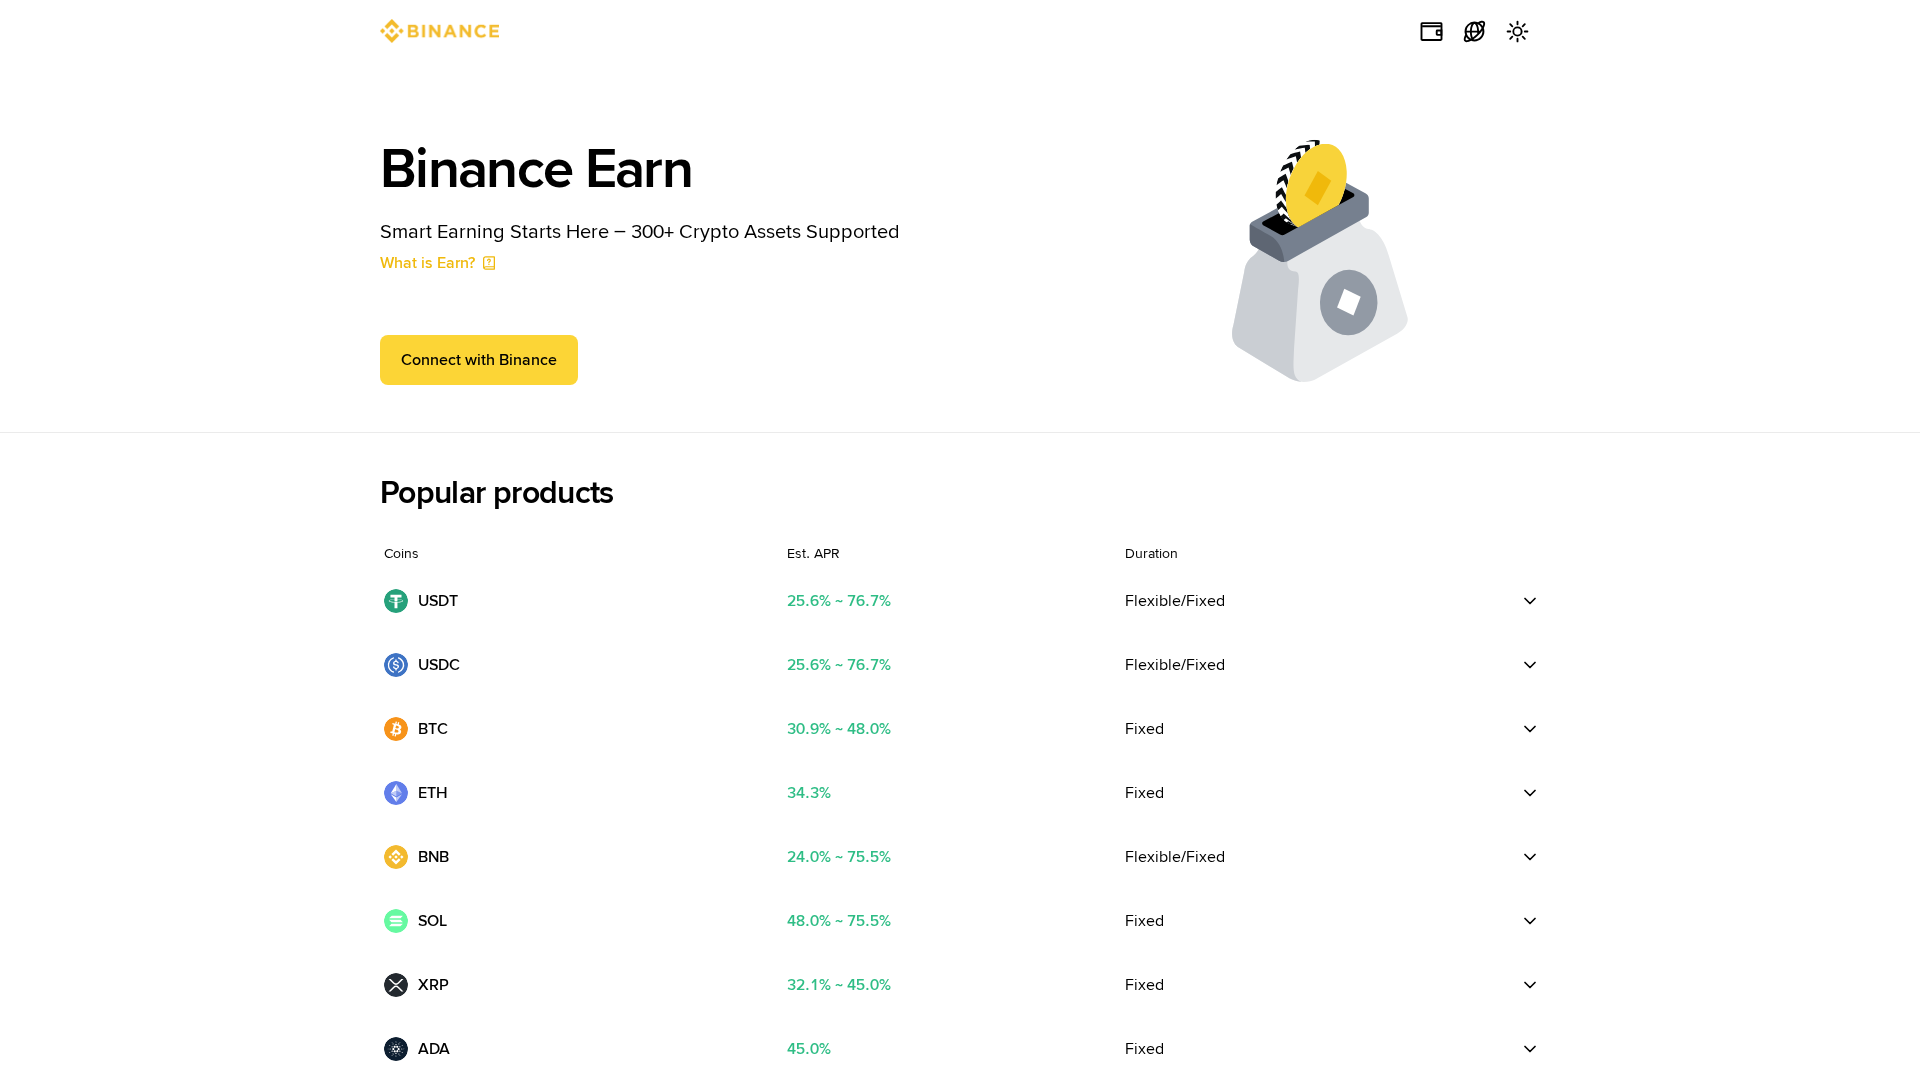
Task: Click ETH's 34.3% APR value
Action: (x=809, y=793)
